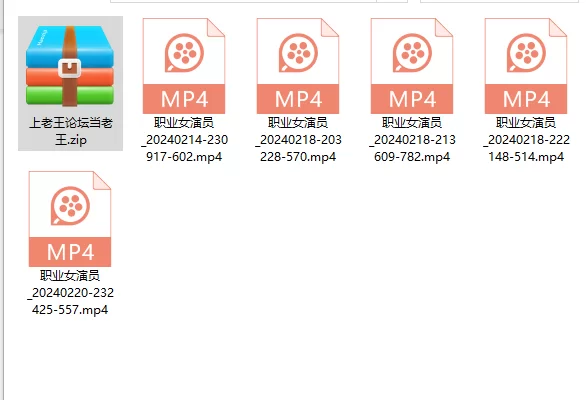Click filename label 职业女演员_20240218-222148-514.mp4

tap(526, 139)
